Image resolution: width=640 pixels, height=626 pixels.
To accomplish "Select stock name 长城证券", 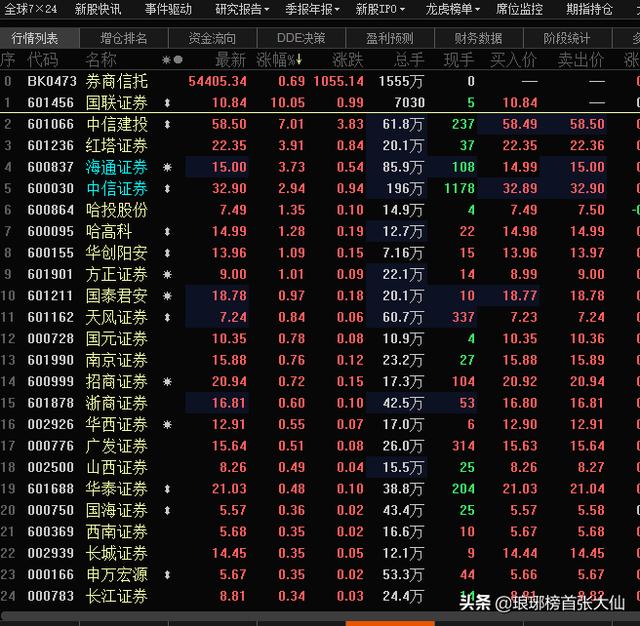I will point(117,553).
